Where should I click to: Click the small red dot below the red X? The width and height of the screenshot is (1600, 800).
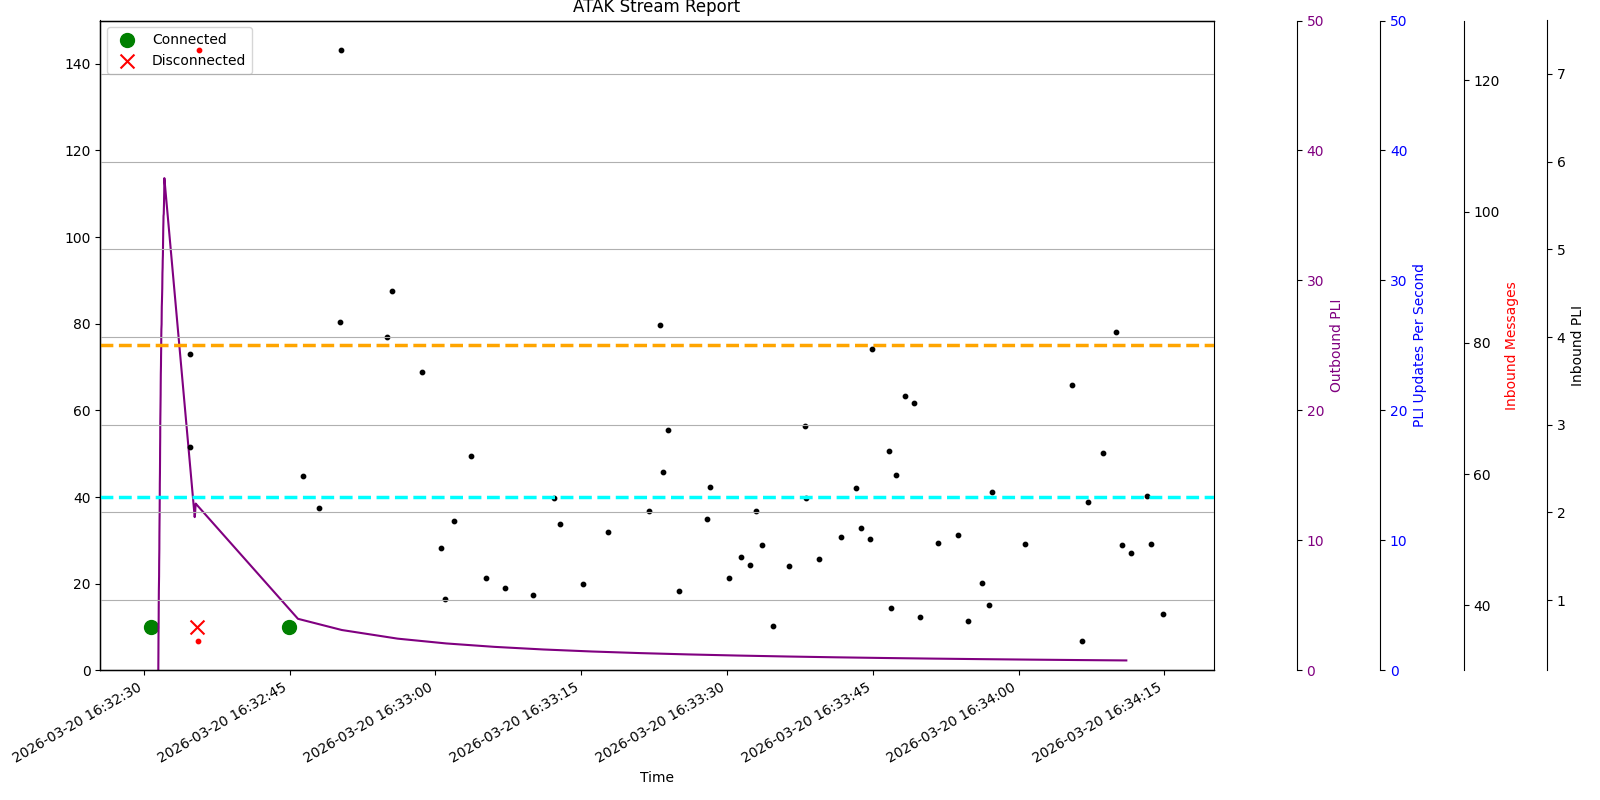tap(198, 641)
